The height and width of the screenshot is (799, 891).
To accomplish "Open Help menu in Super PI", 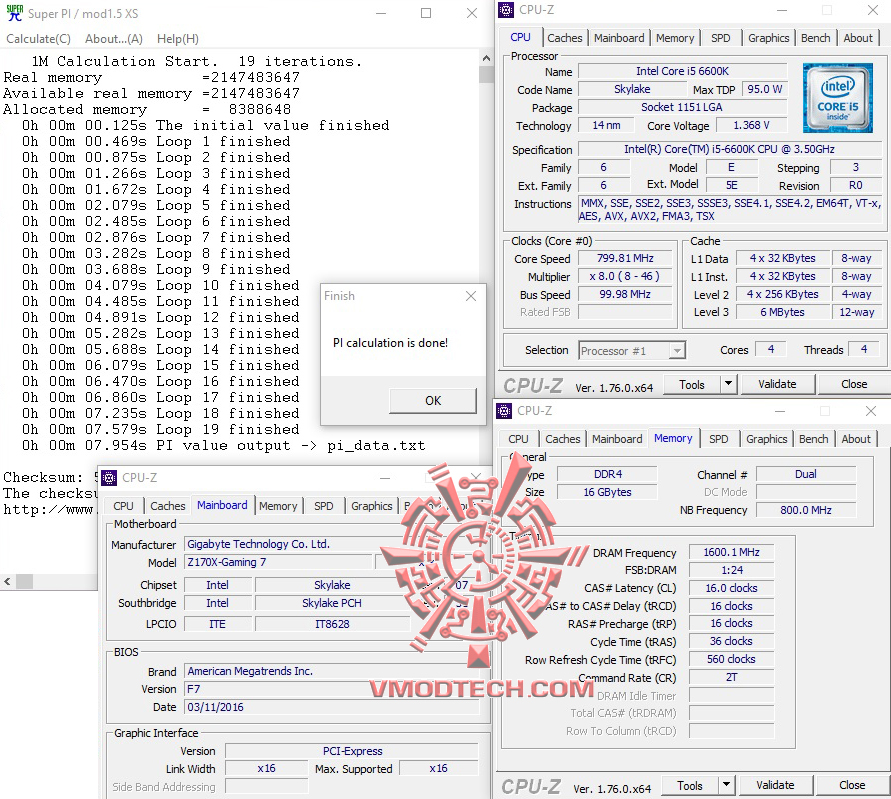I will [178, 39].
